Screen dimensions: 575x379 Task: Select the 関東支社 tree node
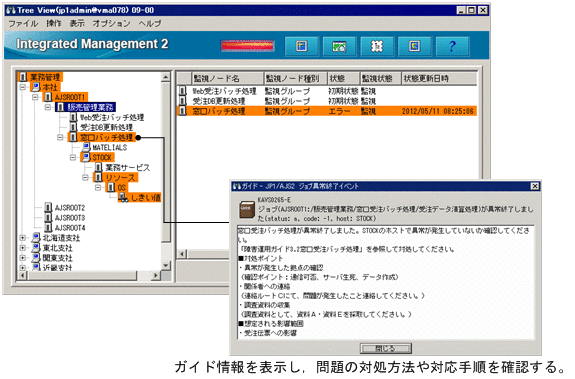tap(57, 258)
